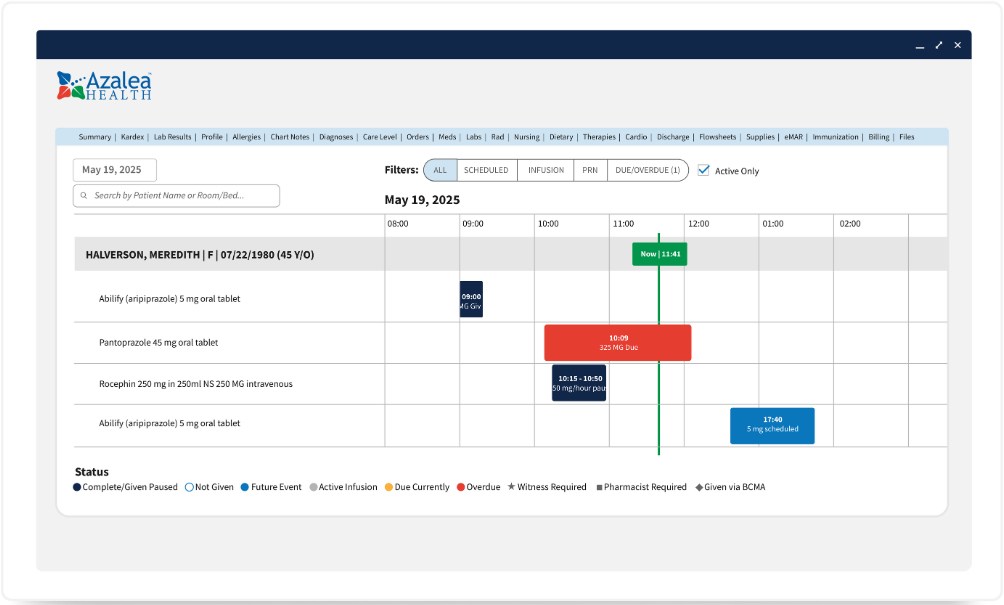Click the Given via BCMA diamond icon
Image resolution: width=1004 pixels, height=605 pixels.
tap(698, 487)
